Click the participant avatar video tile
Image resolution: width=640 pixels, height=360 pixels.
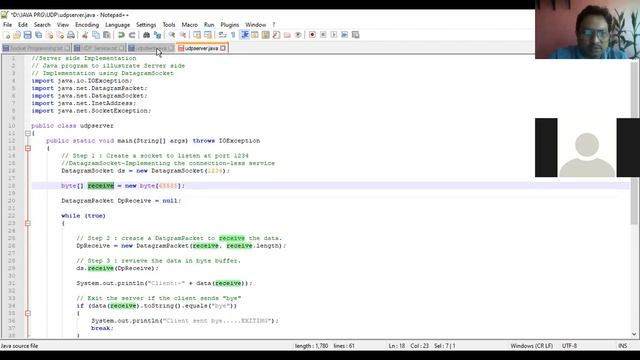pos(587,147)
